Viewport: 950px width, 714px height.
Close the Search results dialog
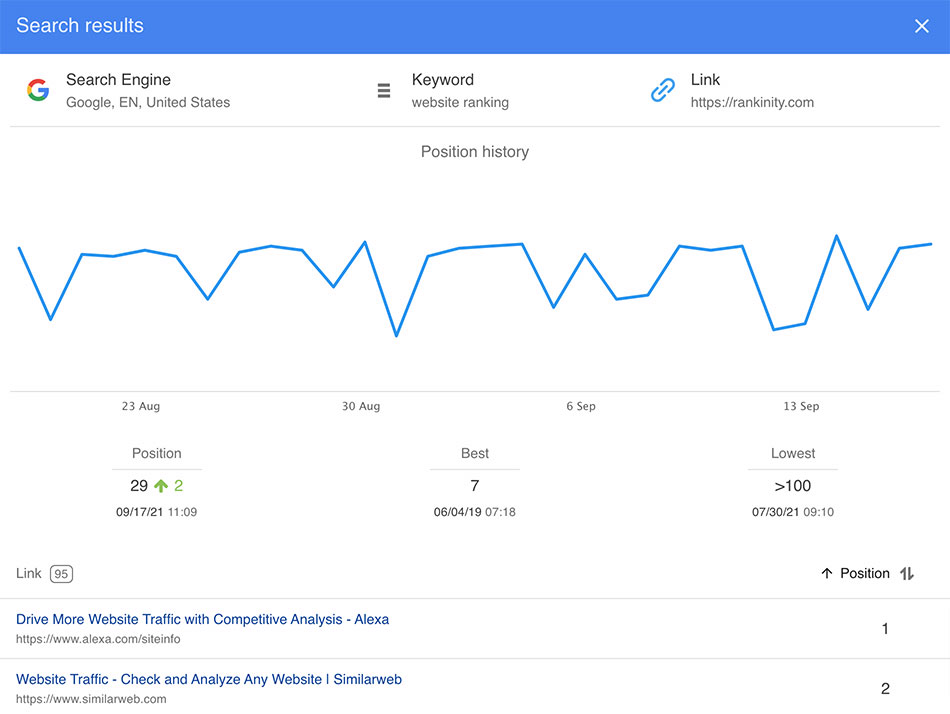pyautogui.click(x=922, y=26)
